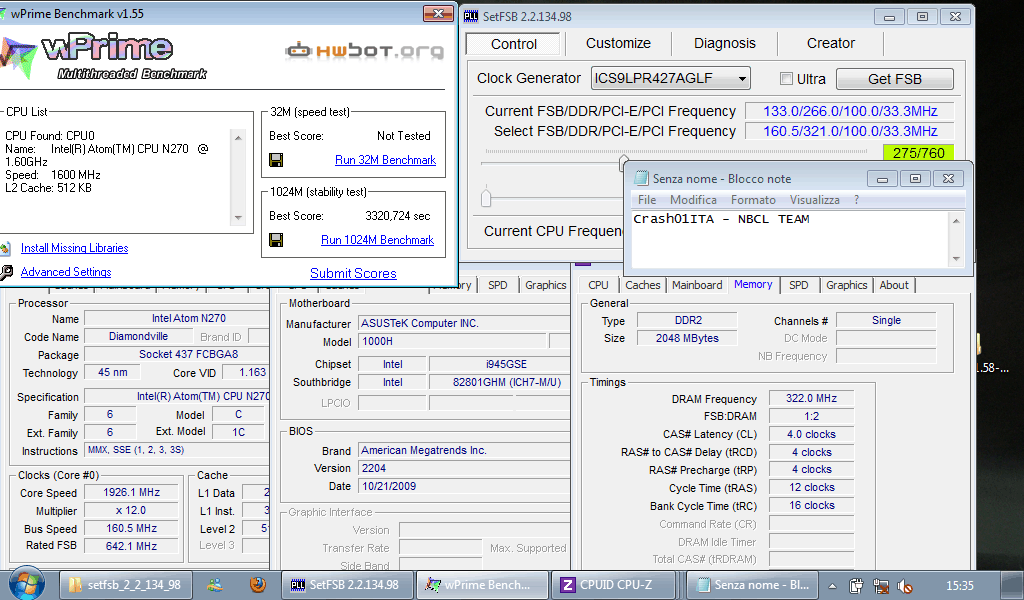Click the Install Missing Libraries icon

click(5, 248)
